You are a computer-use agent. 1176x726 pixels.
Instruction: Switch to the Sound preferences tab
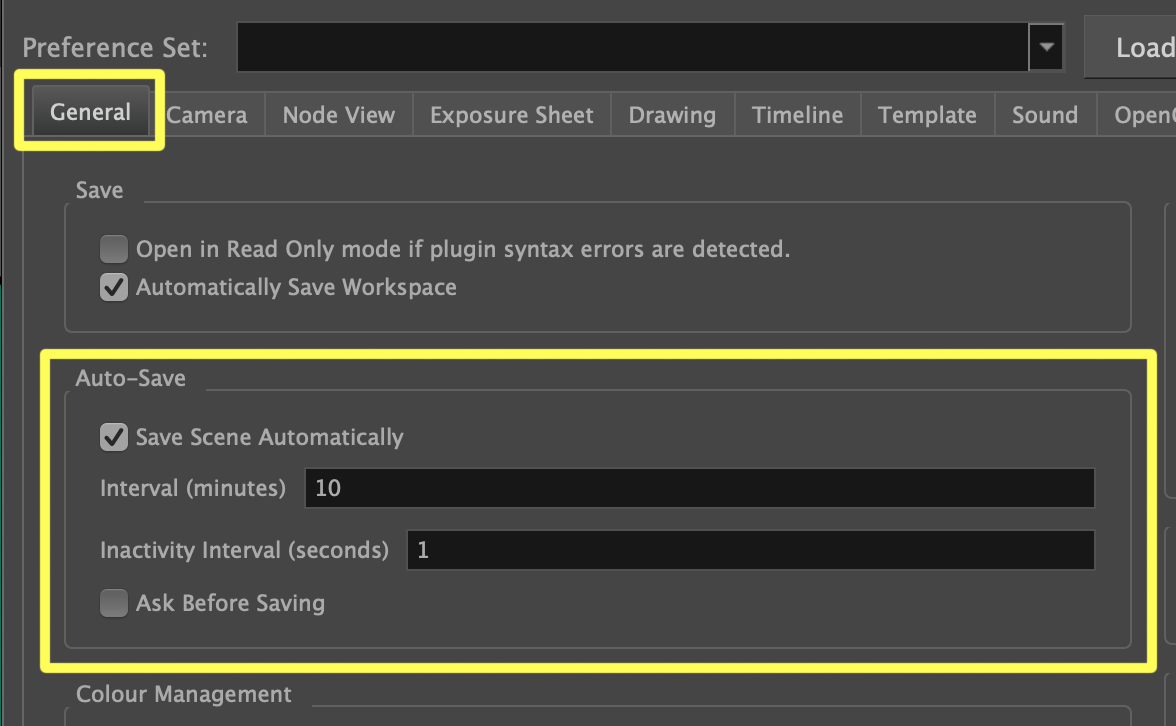point(1044,114)
